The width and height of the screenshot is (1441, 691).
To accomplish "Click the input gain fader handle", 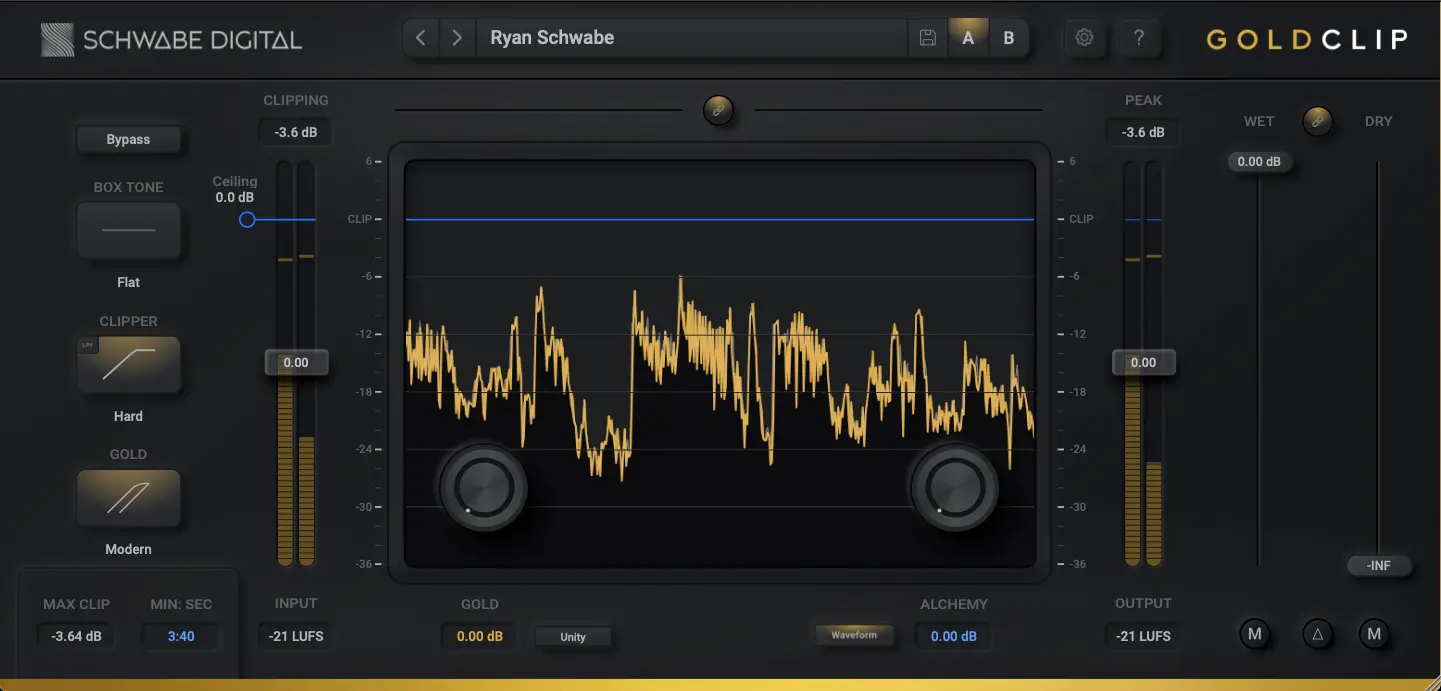I will pos(296,362).
